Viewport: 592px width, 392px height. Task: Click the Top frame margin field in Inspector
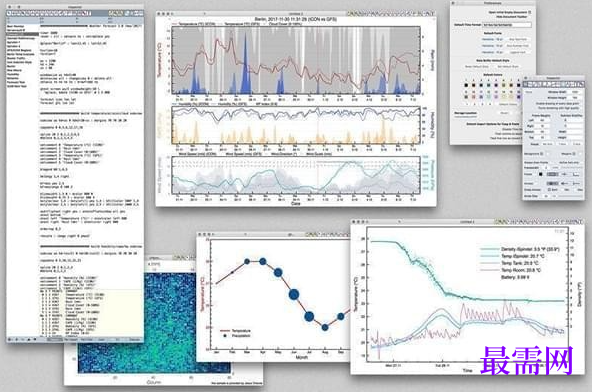click(x=542, y=137)
